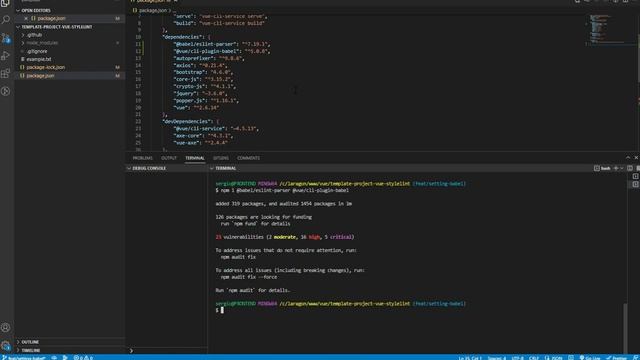The height and width of the screenshot is (360, 640).
Task: Create a new terminal with plus icon
Action: 616,168
